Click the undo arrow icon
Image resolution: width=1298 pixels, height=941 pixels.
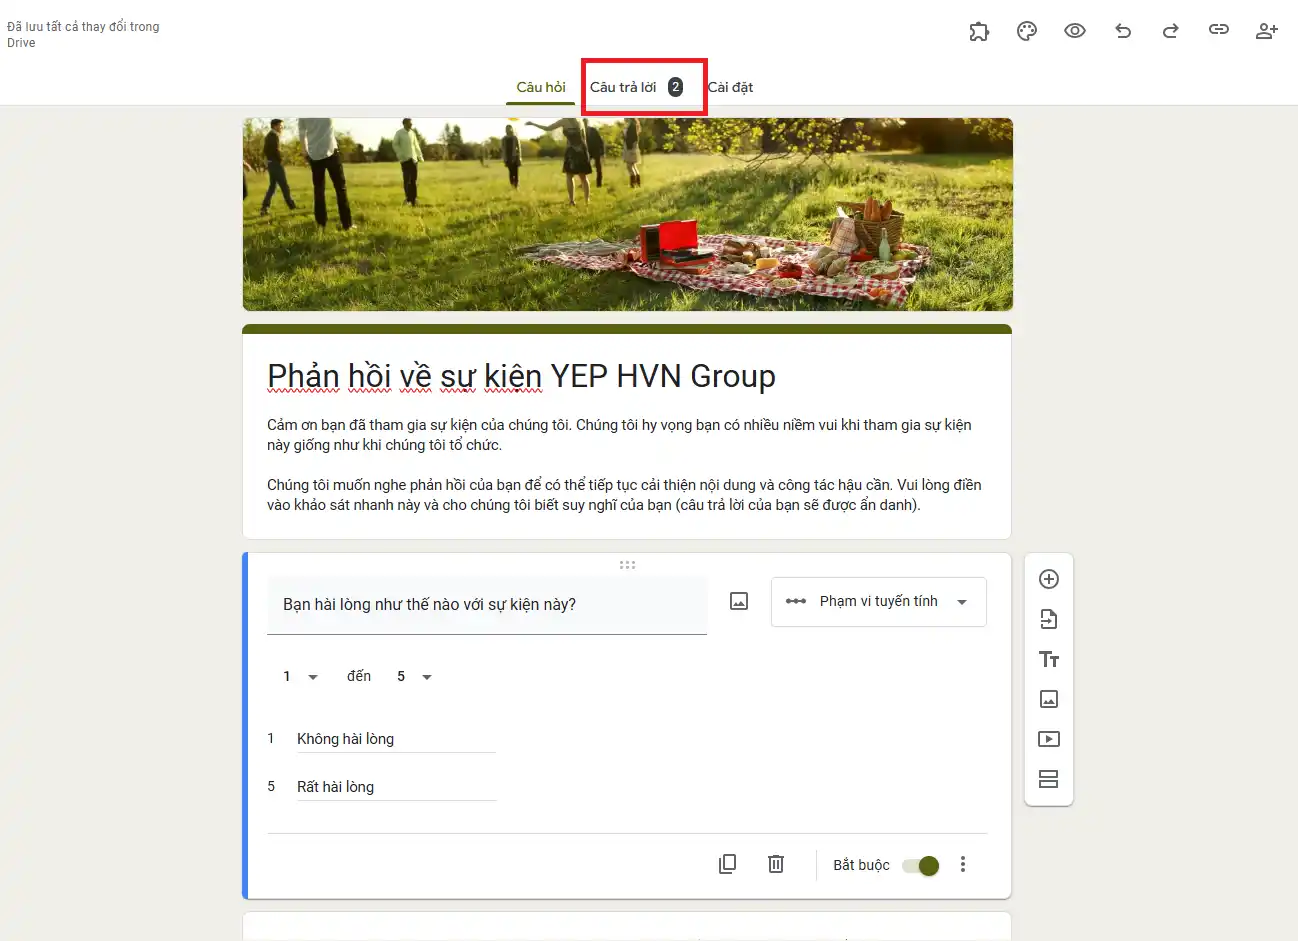coord(1123,31)
